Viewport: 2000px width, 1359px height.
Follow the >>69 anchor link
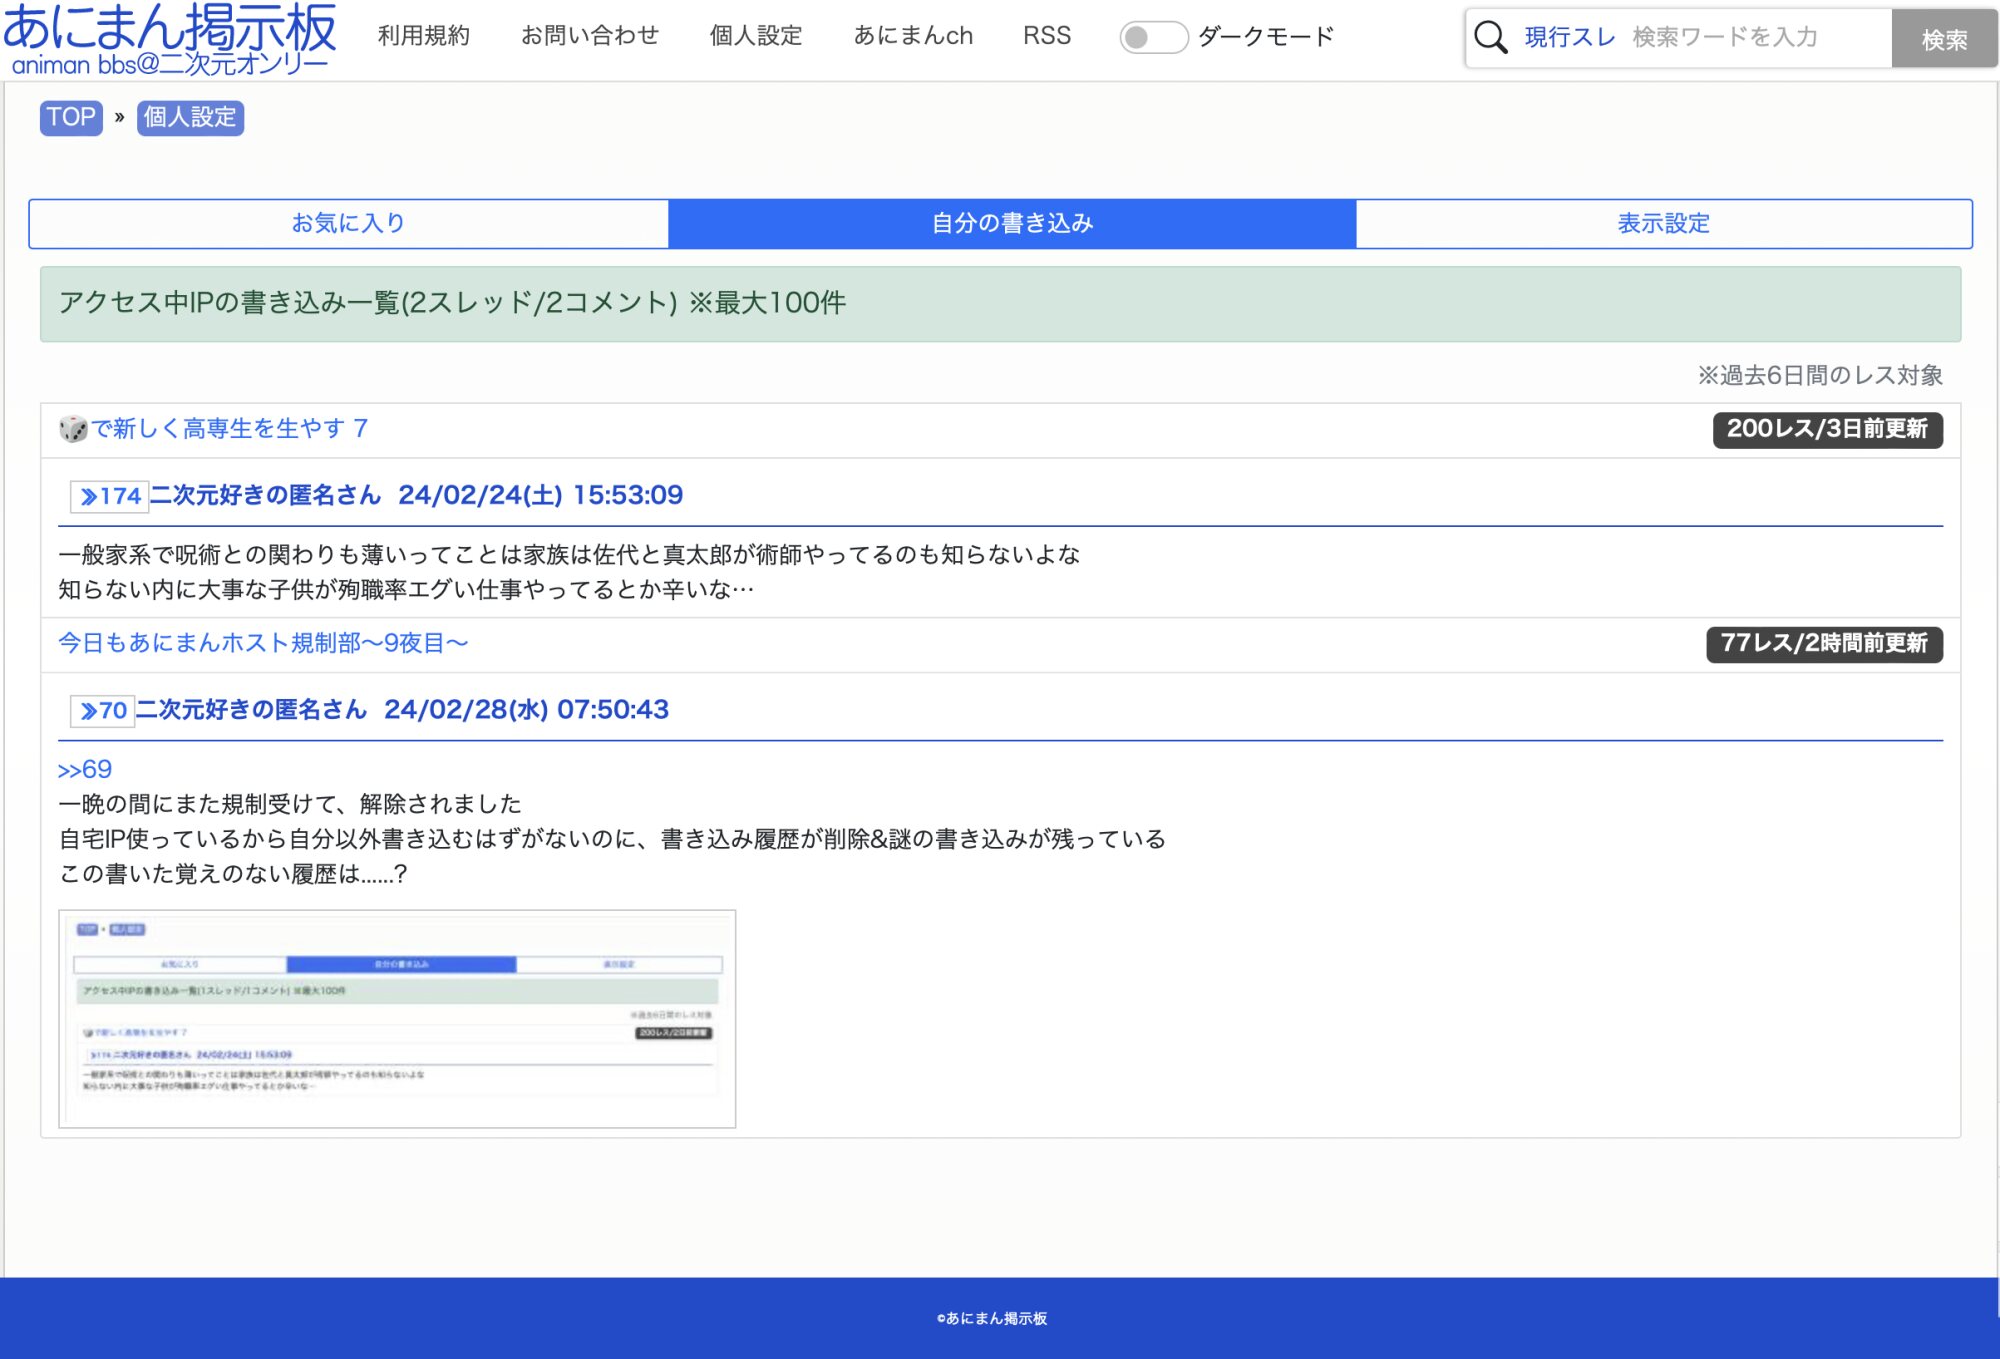[85, 769]
